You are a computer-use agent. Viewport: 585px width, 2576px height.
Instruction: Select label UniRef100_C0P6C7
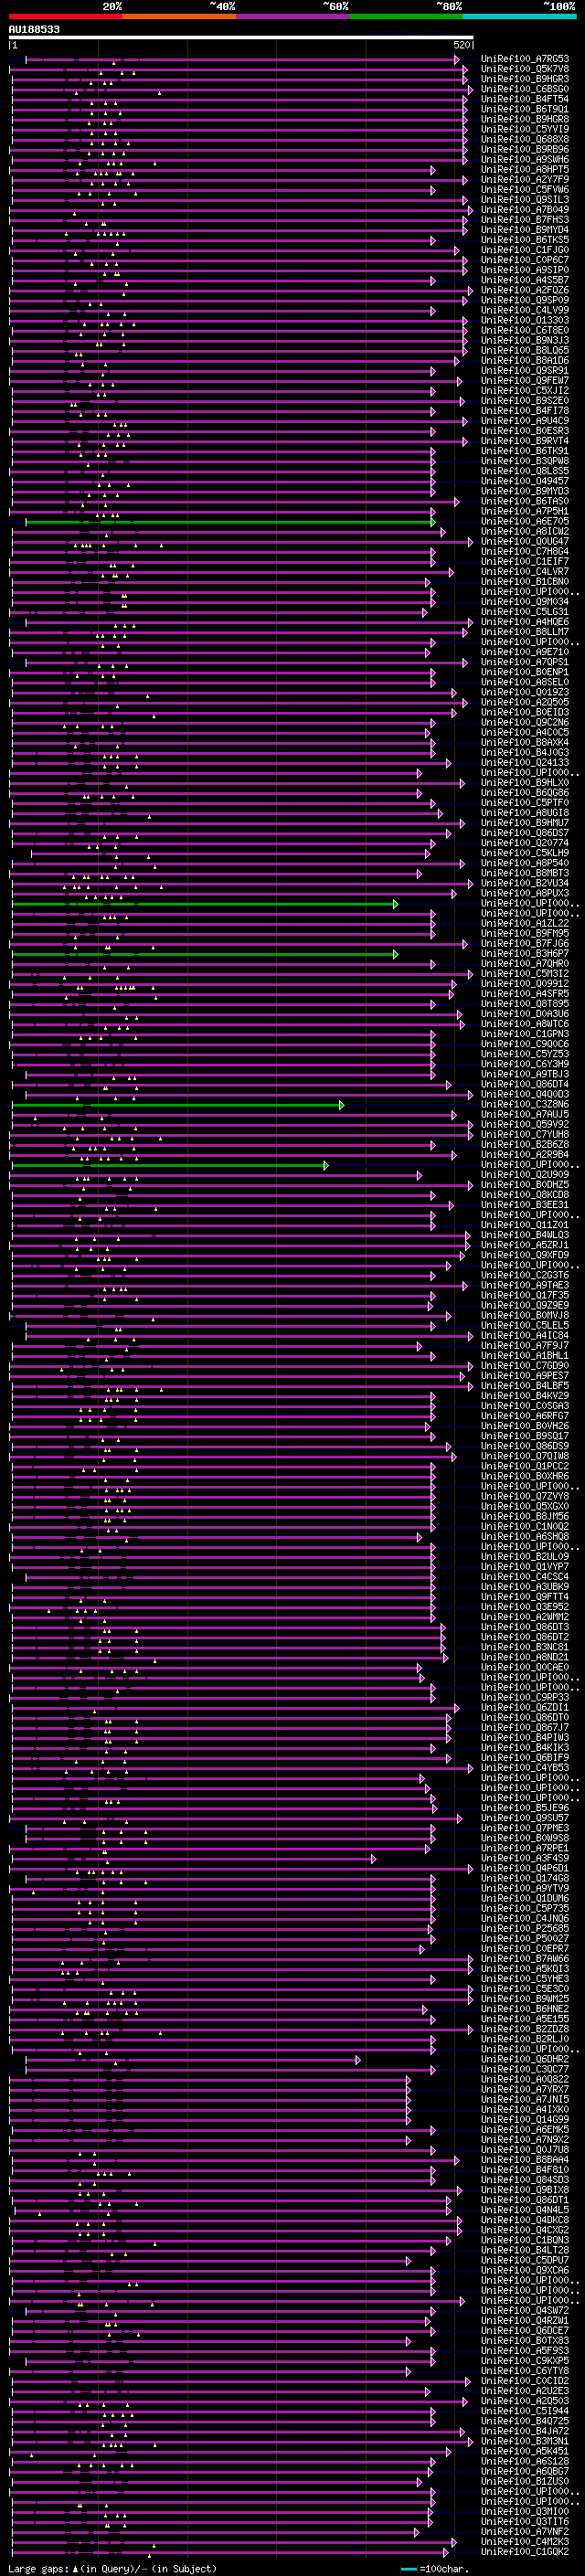525,260
